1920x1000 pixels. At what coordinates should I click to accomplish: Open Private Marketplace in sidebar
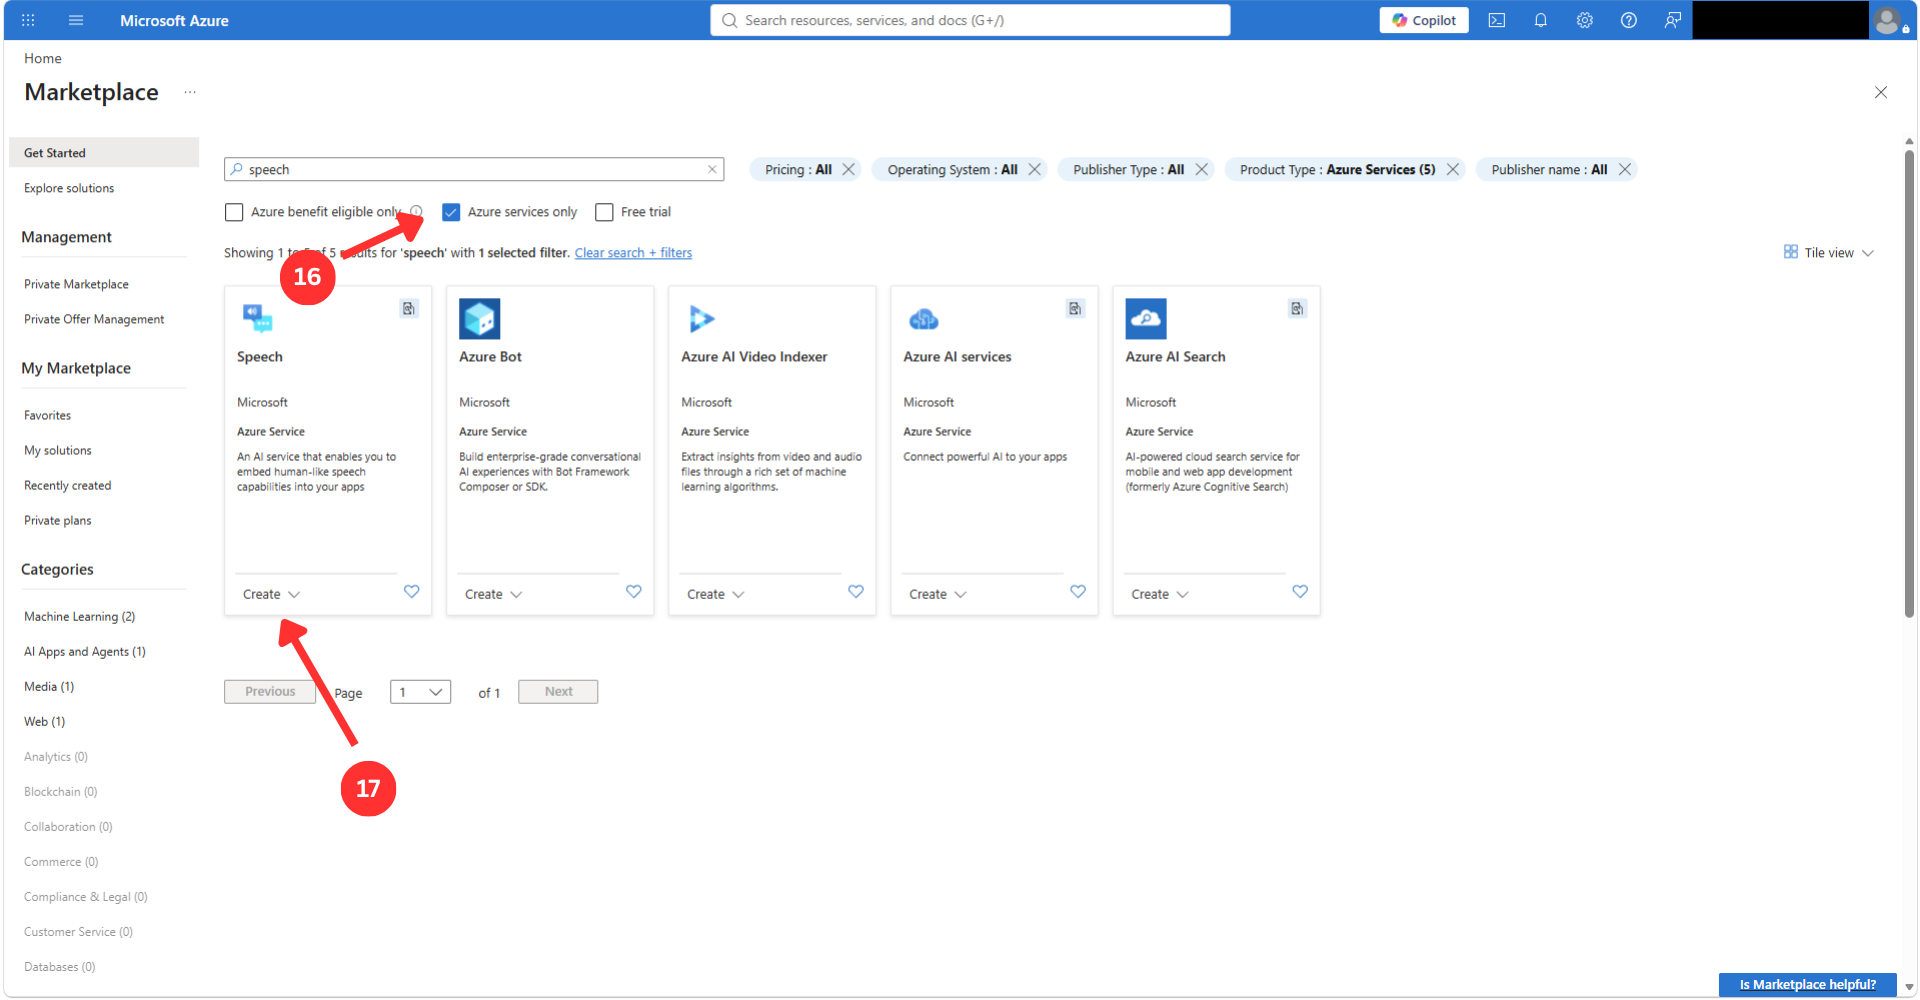[x=76, y=284]
